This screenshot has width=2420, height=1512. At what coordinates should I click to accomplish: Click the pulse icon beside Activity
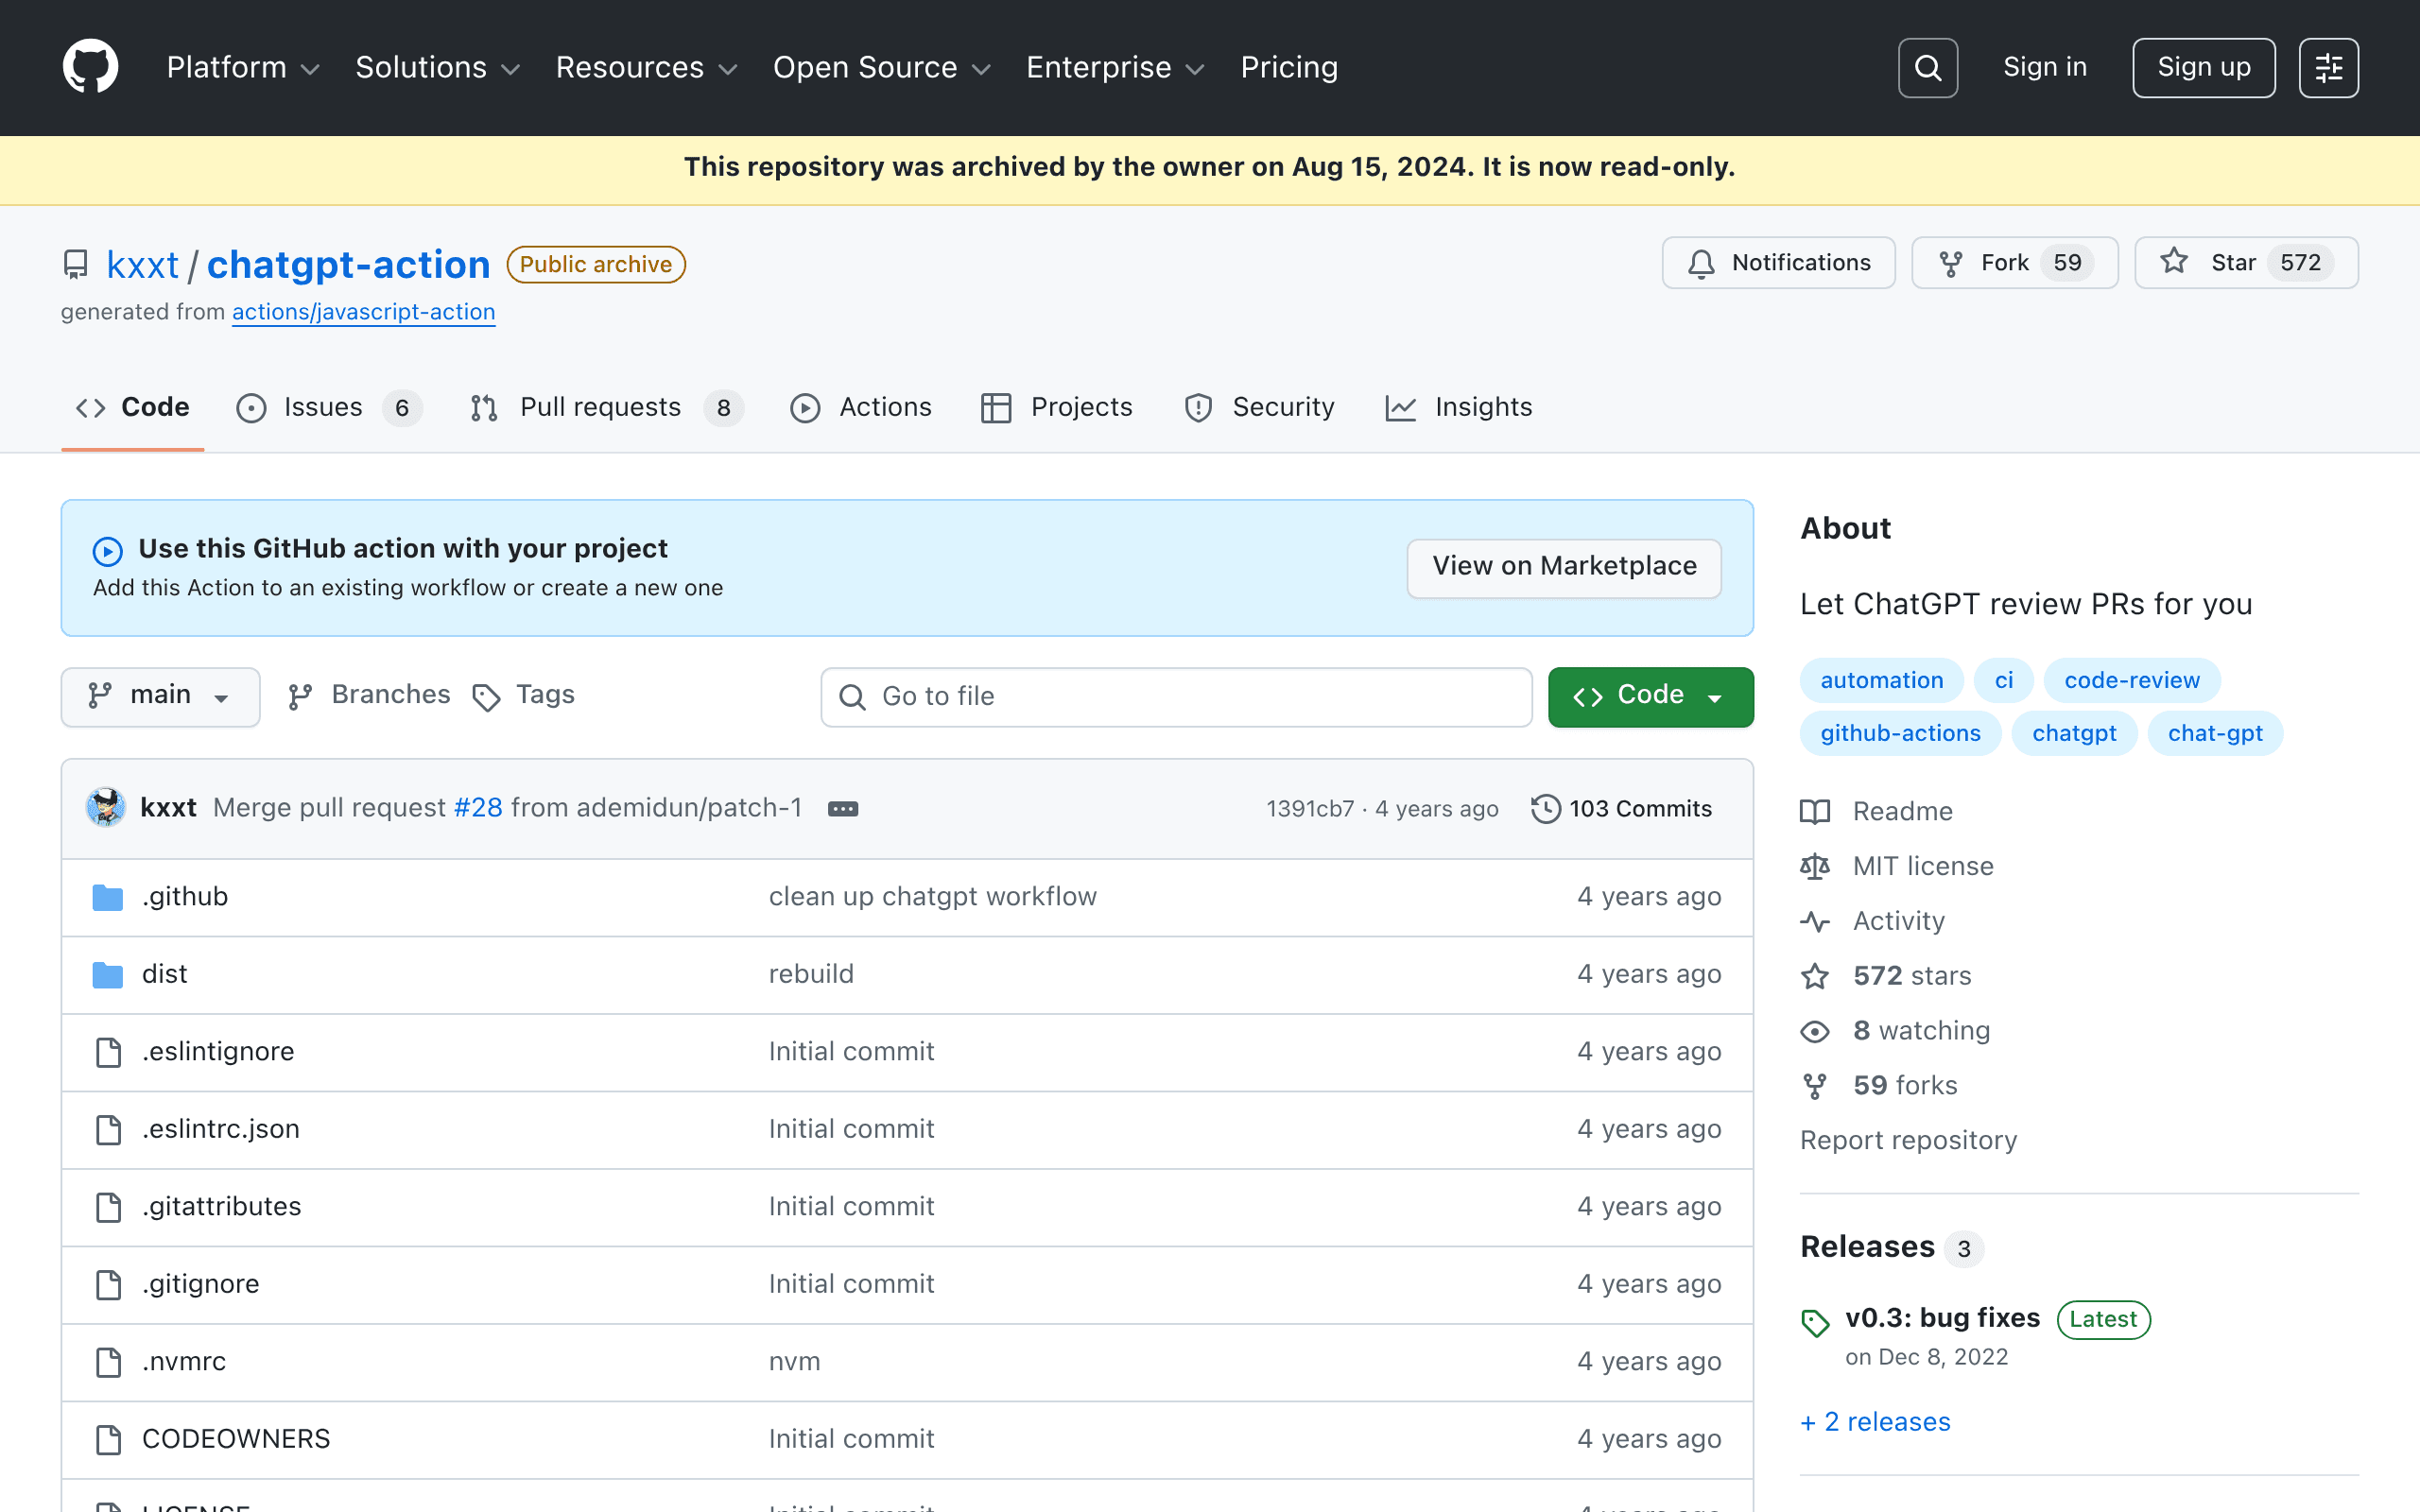coord(1815,921)
